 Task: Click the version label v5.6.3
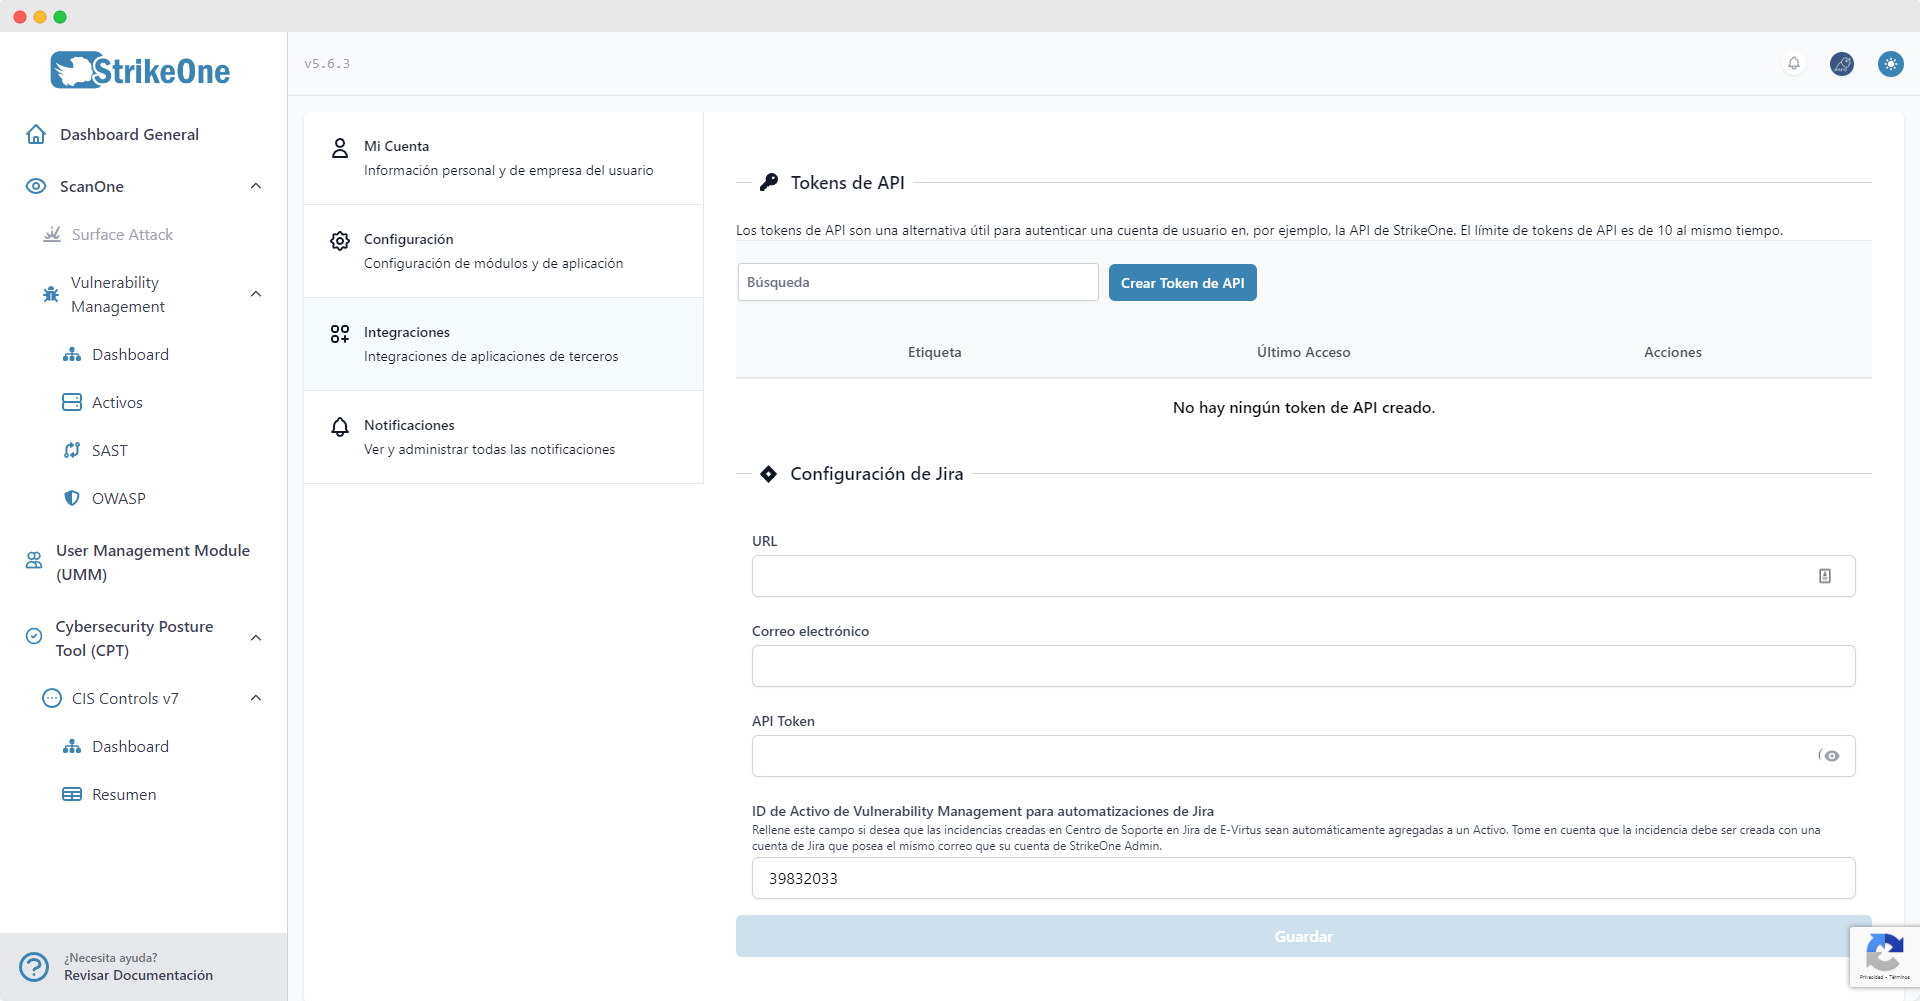(x=327, y=64)
